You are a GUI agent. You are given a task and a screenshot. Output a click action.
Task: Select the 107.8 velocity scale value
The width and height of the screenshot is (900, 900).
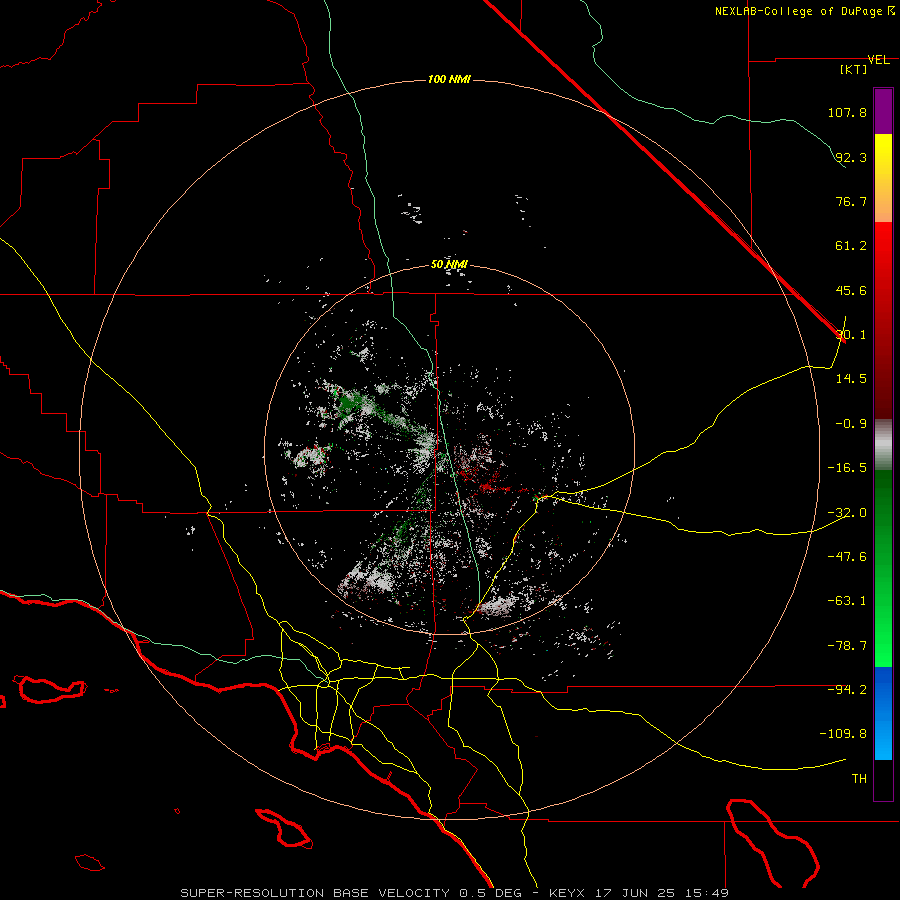point(847,112)
